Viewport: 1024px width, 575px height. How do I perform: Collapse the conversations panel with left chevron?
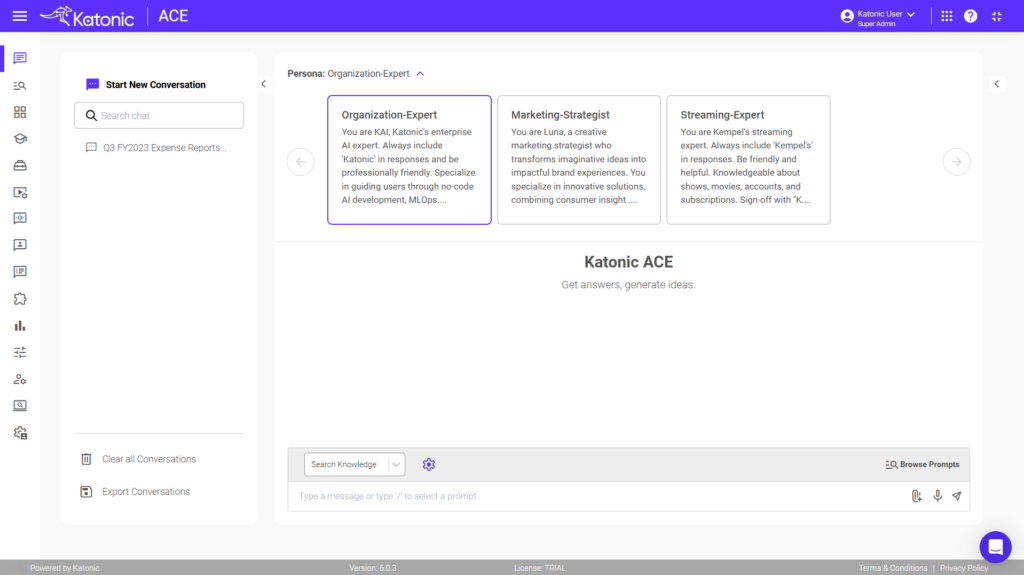coord(263,84)
